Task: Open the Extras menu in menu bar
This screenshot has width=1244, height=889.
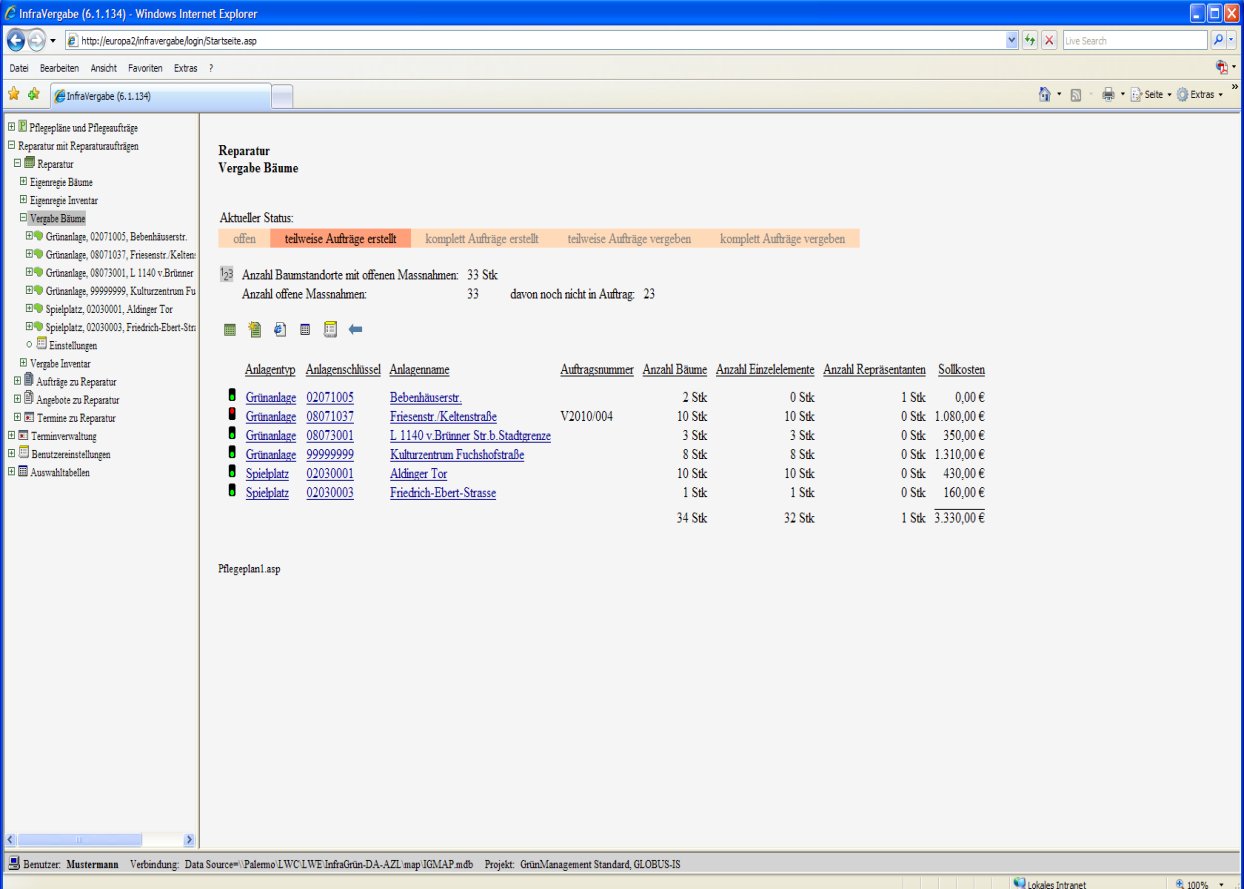Action: pyautogui.click(x=185, y=68)
